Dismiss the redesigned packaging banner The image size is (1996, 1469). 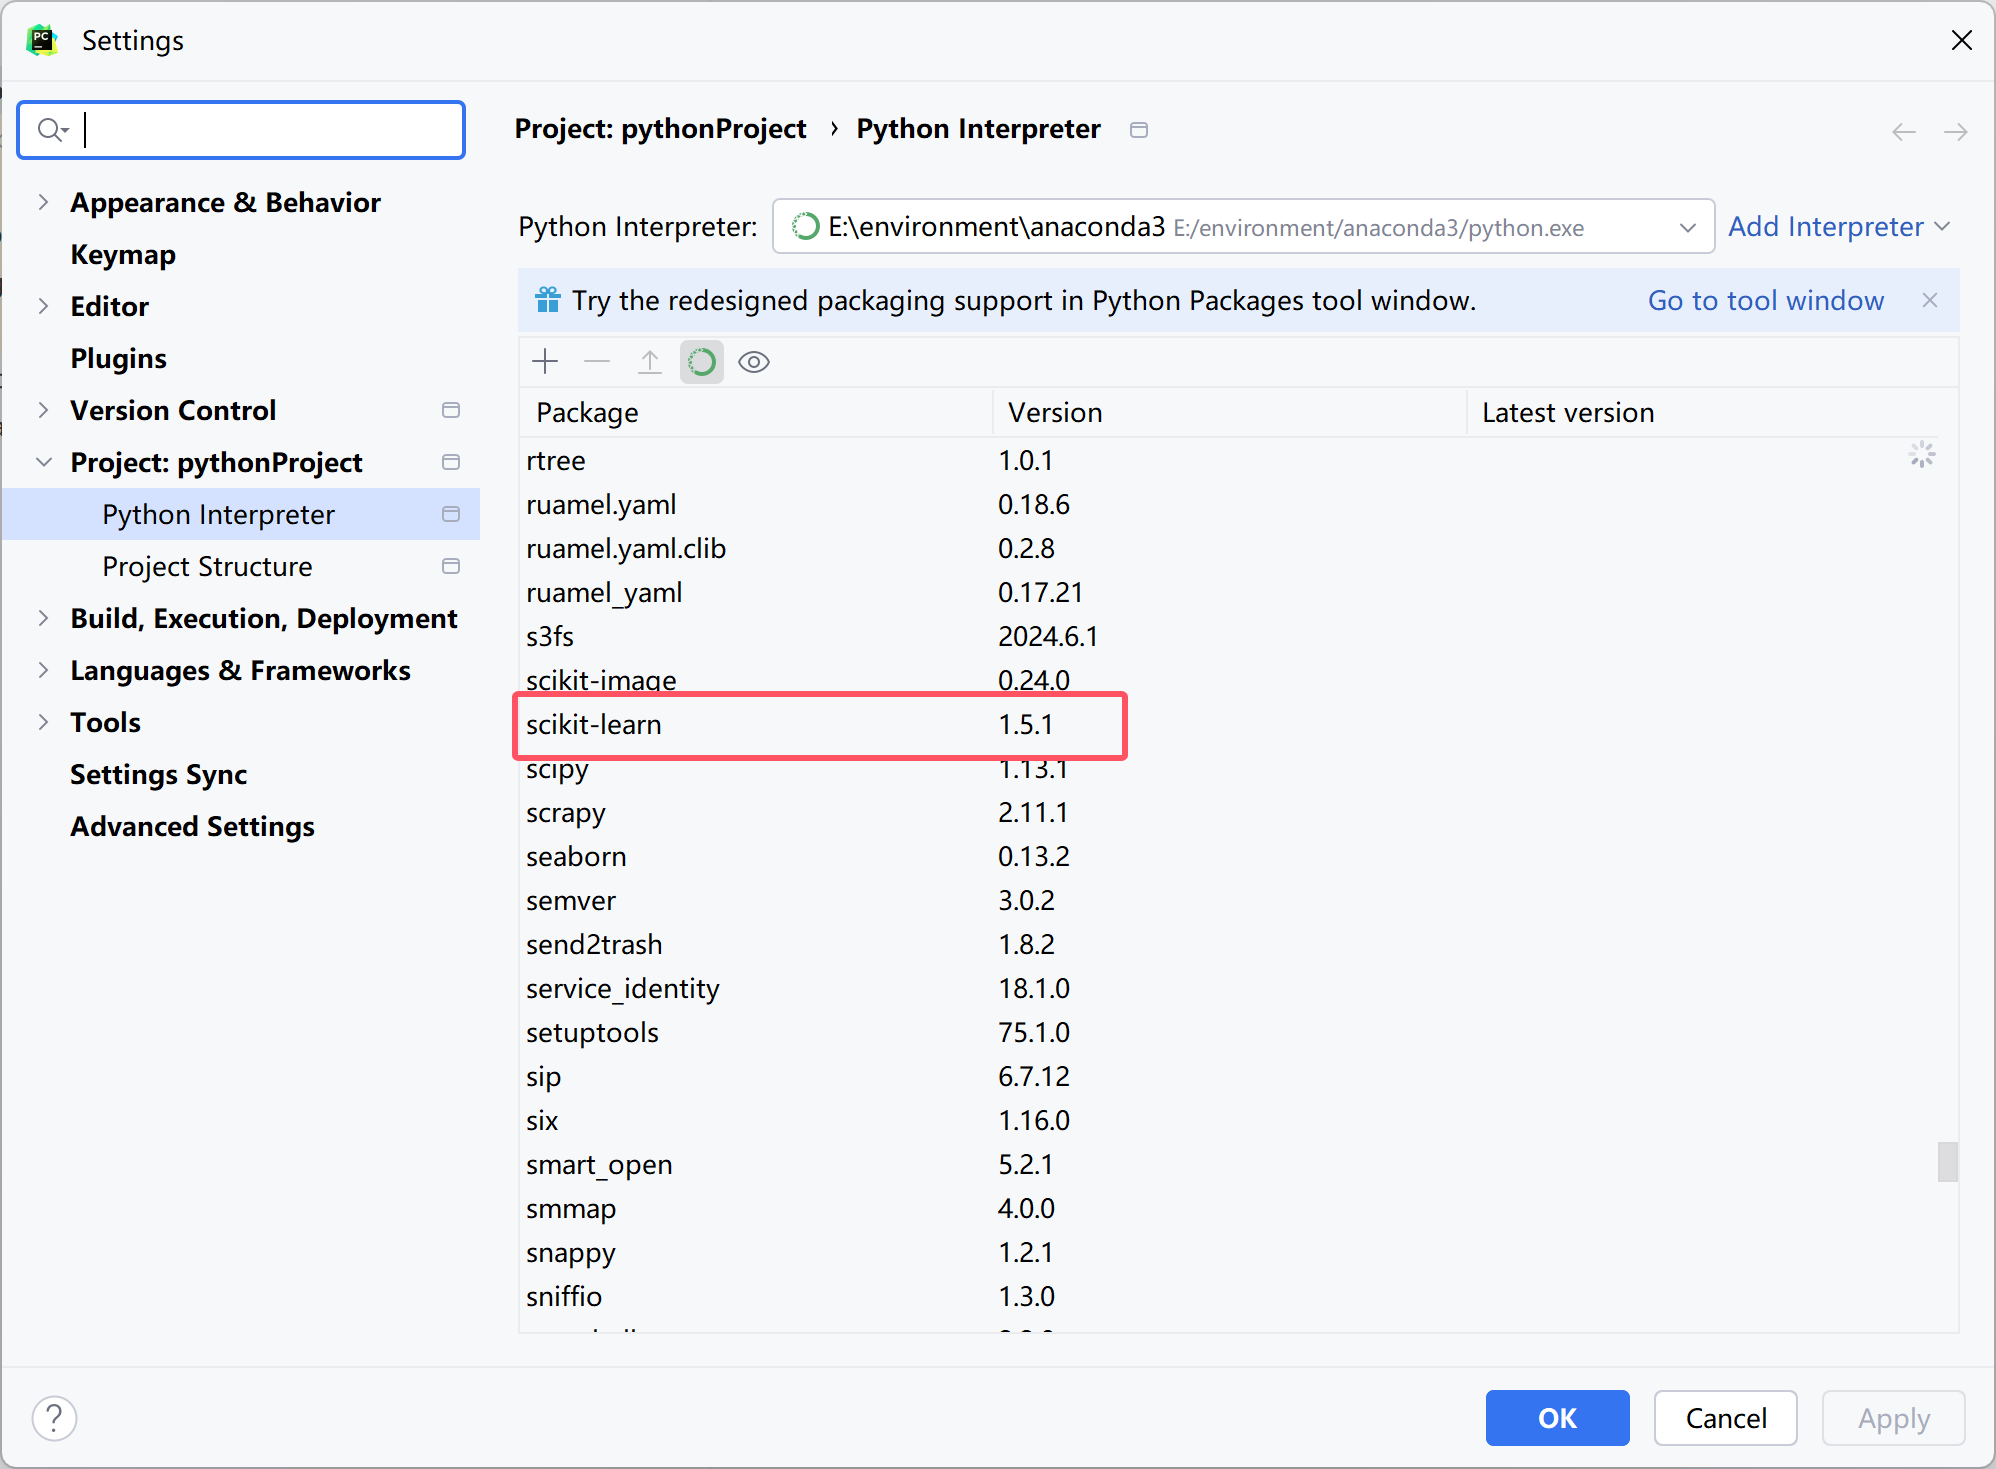pos(1930,300)
